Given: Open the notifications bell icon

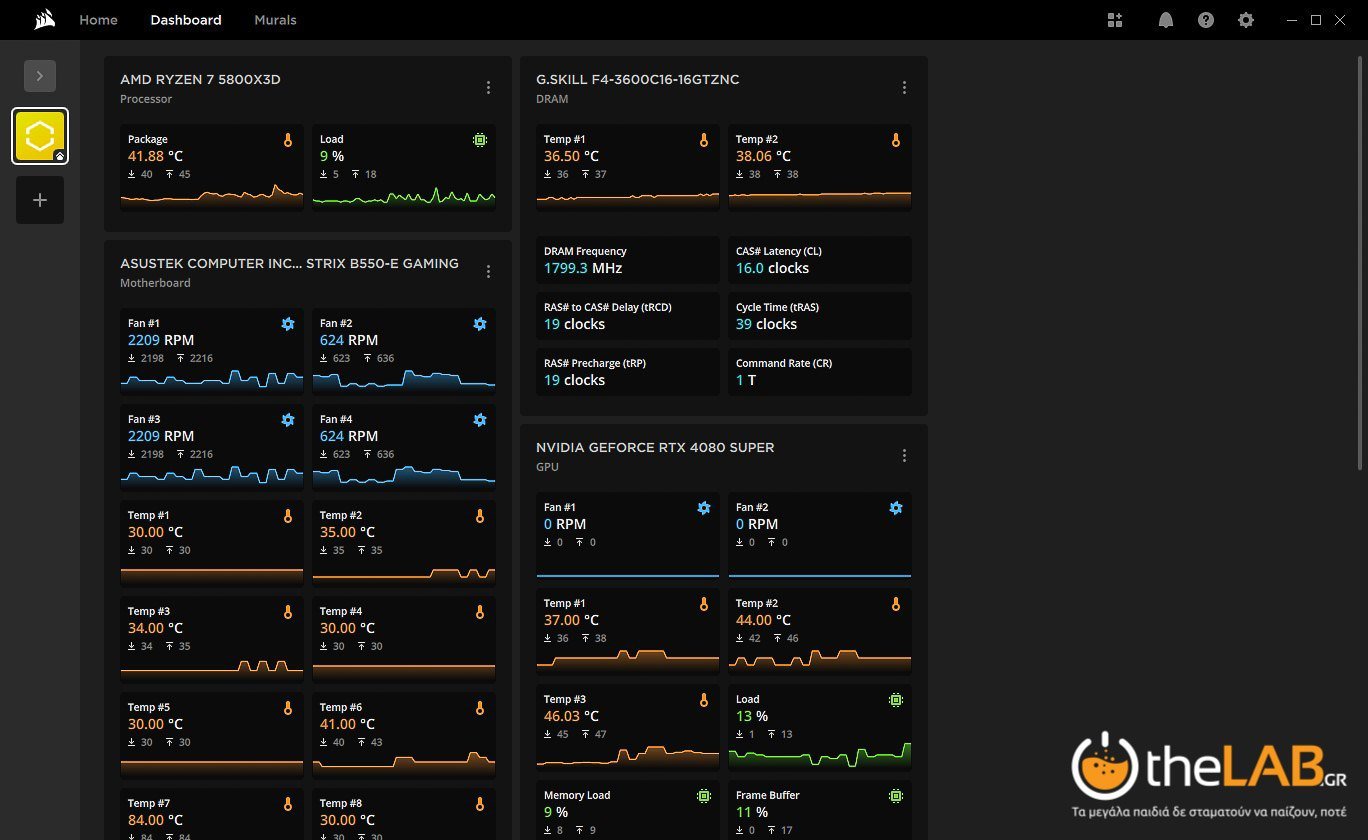Looking at the screenshot, I should 1165,20.
